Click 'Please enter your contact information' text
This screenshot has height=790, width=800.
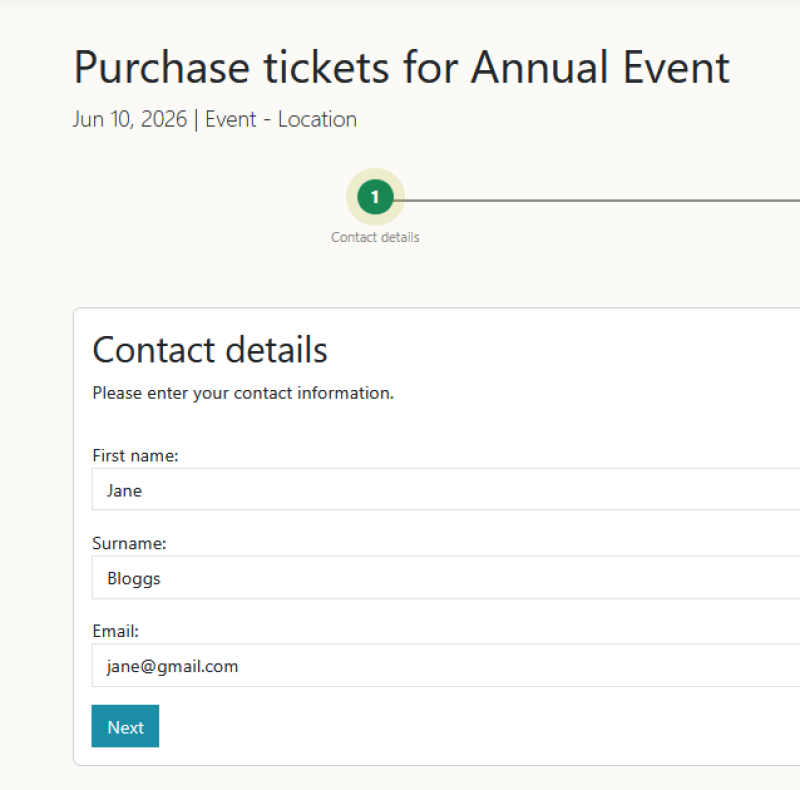(243, 393)
